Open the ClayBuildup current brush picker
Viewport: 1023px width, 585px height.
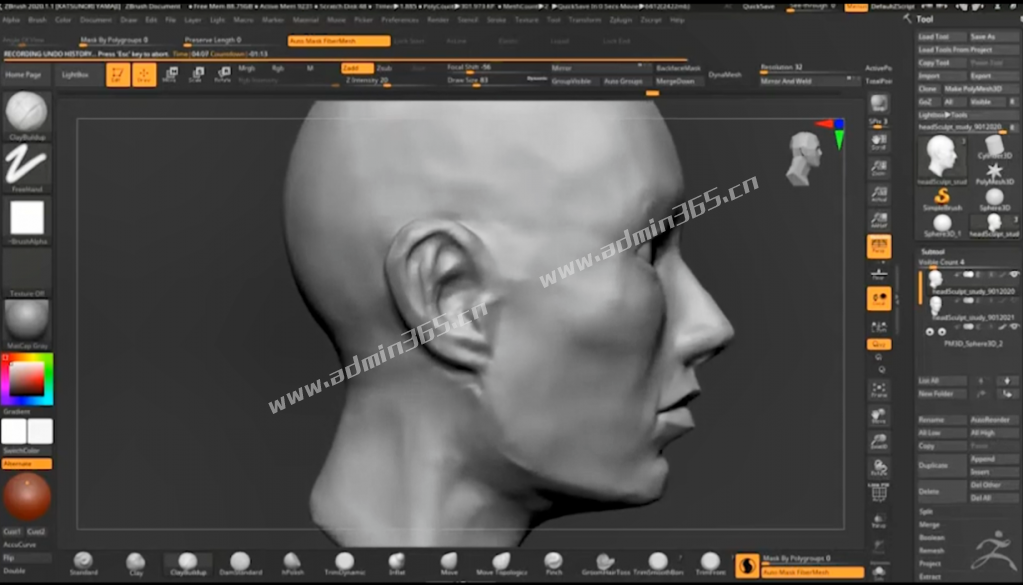tap(27, 115)
